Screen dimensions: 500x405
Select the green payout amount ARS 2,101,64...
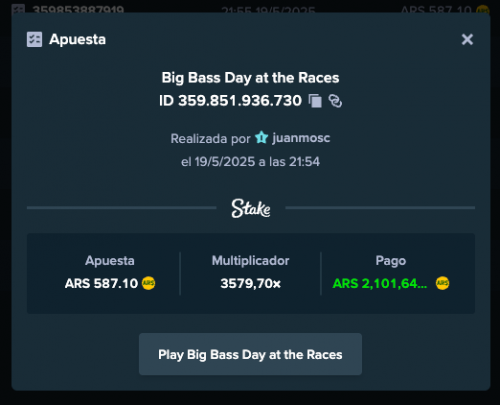(x=380, y=284)
